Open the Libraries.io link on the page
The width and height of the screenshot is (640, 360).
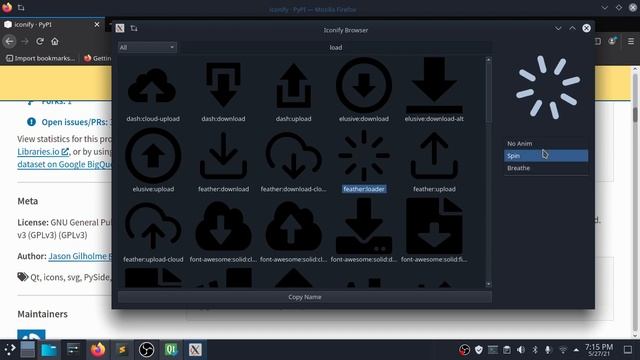[43, 151]
